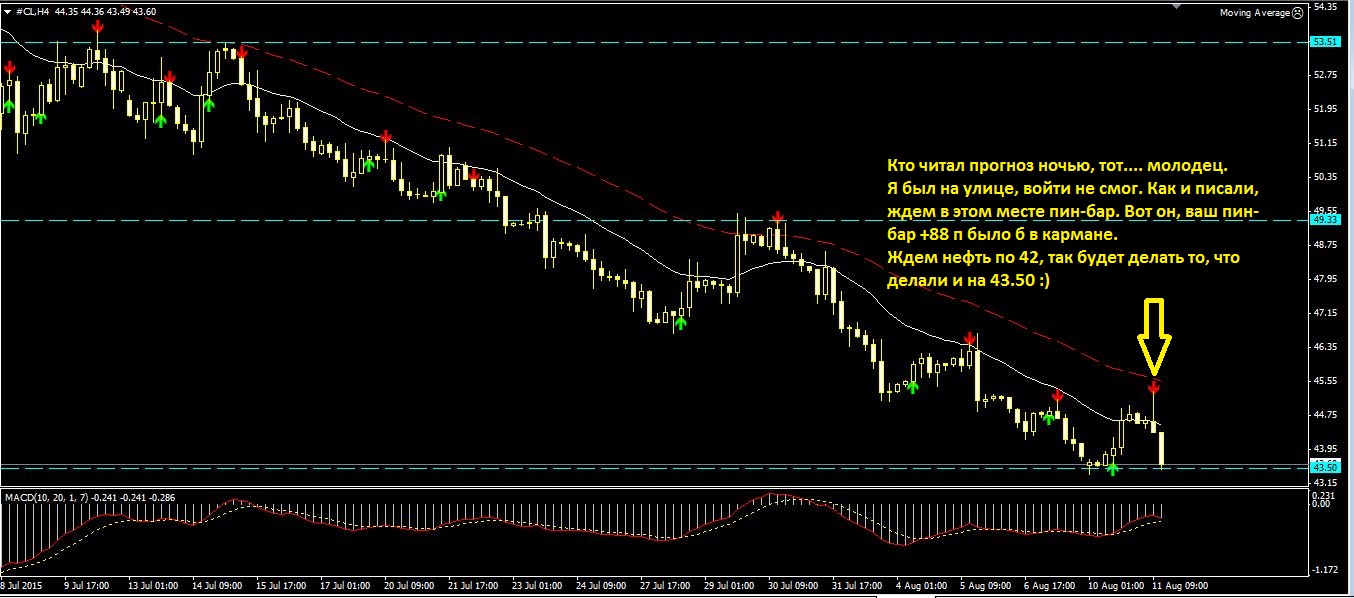
Task: Click the 52.75 price scale value
Action: pos(1326,75)
